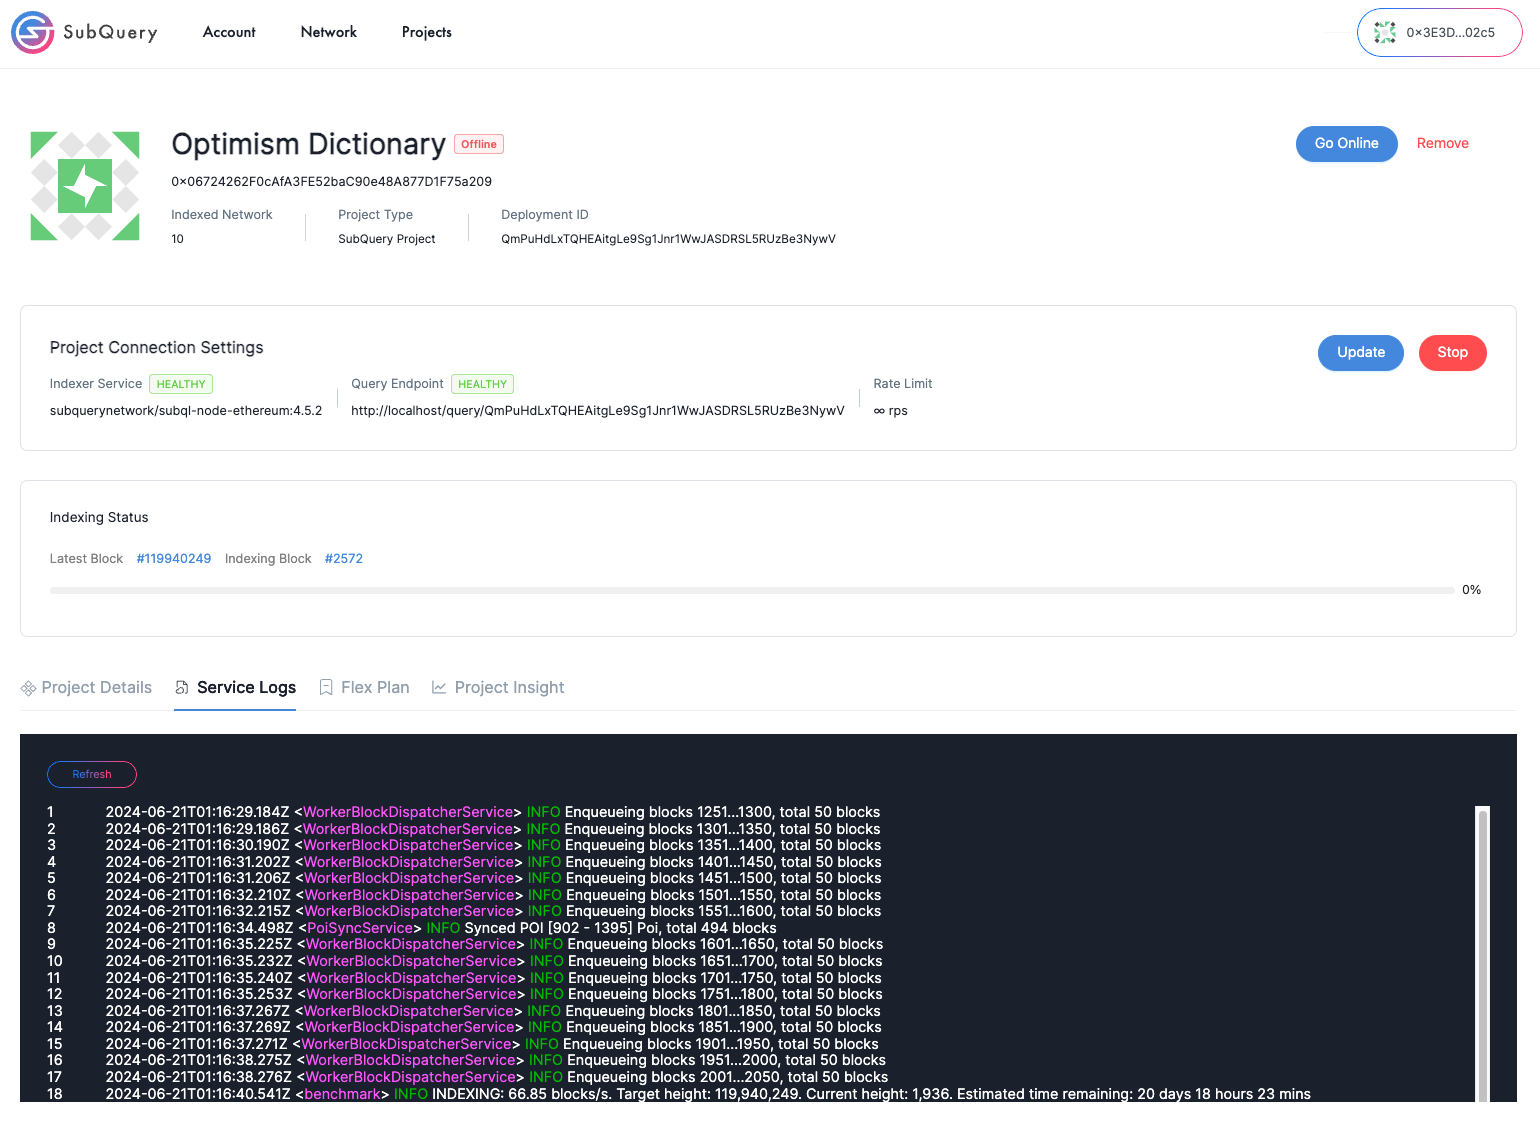Switch to the Project Details tab

point(86,688)
